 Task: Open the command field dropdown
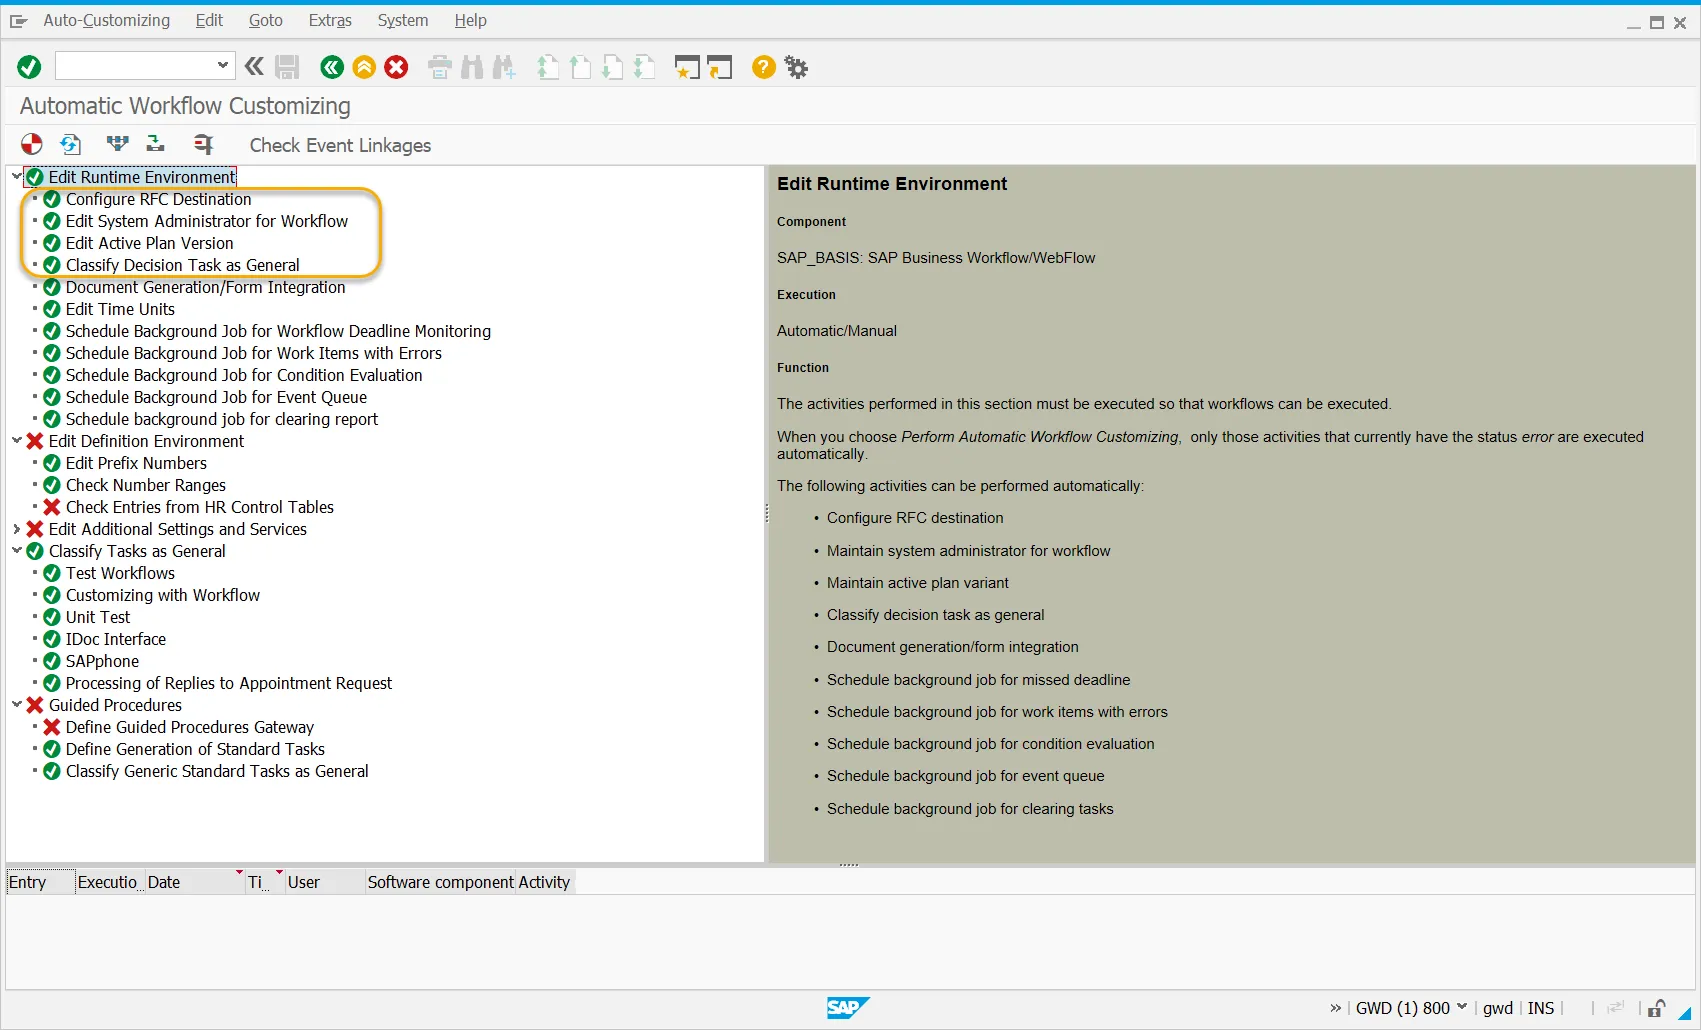(x=222, y=66)
